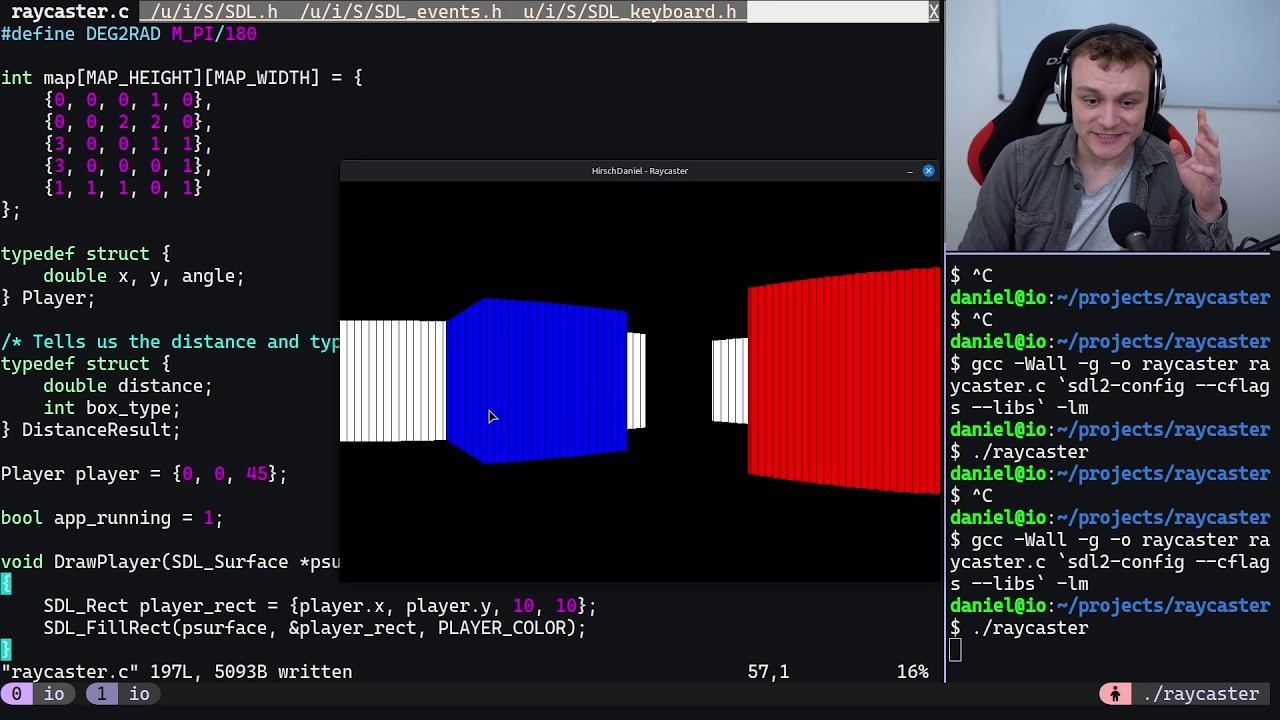Screen dimensions: 1280x720
Task: Click the 'SDL_Rect player_rect' line
Action: pos(320,606)
